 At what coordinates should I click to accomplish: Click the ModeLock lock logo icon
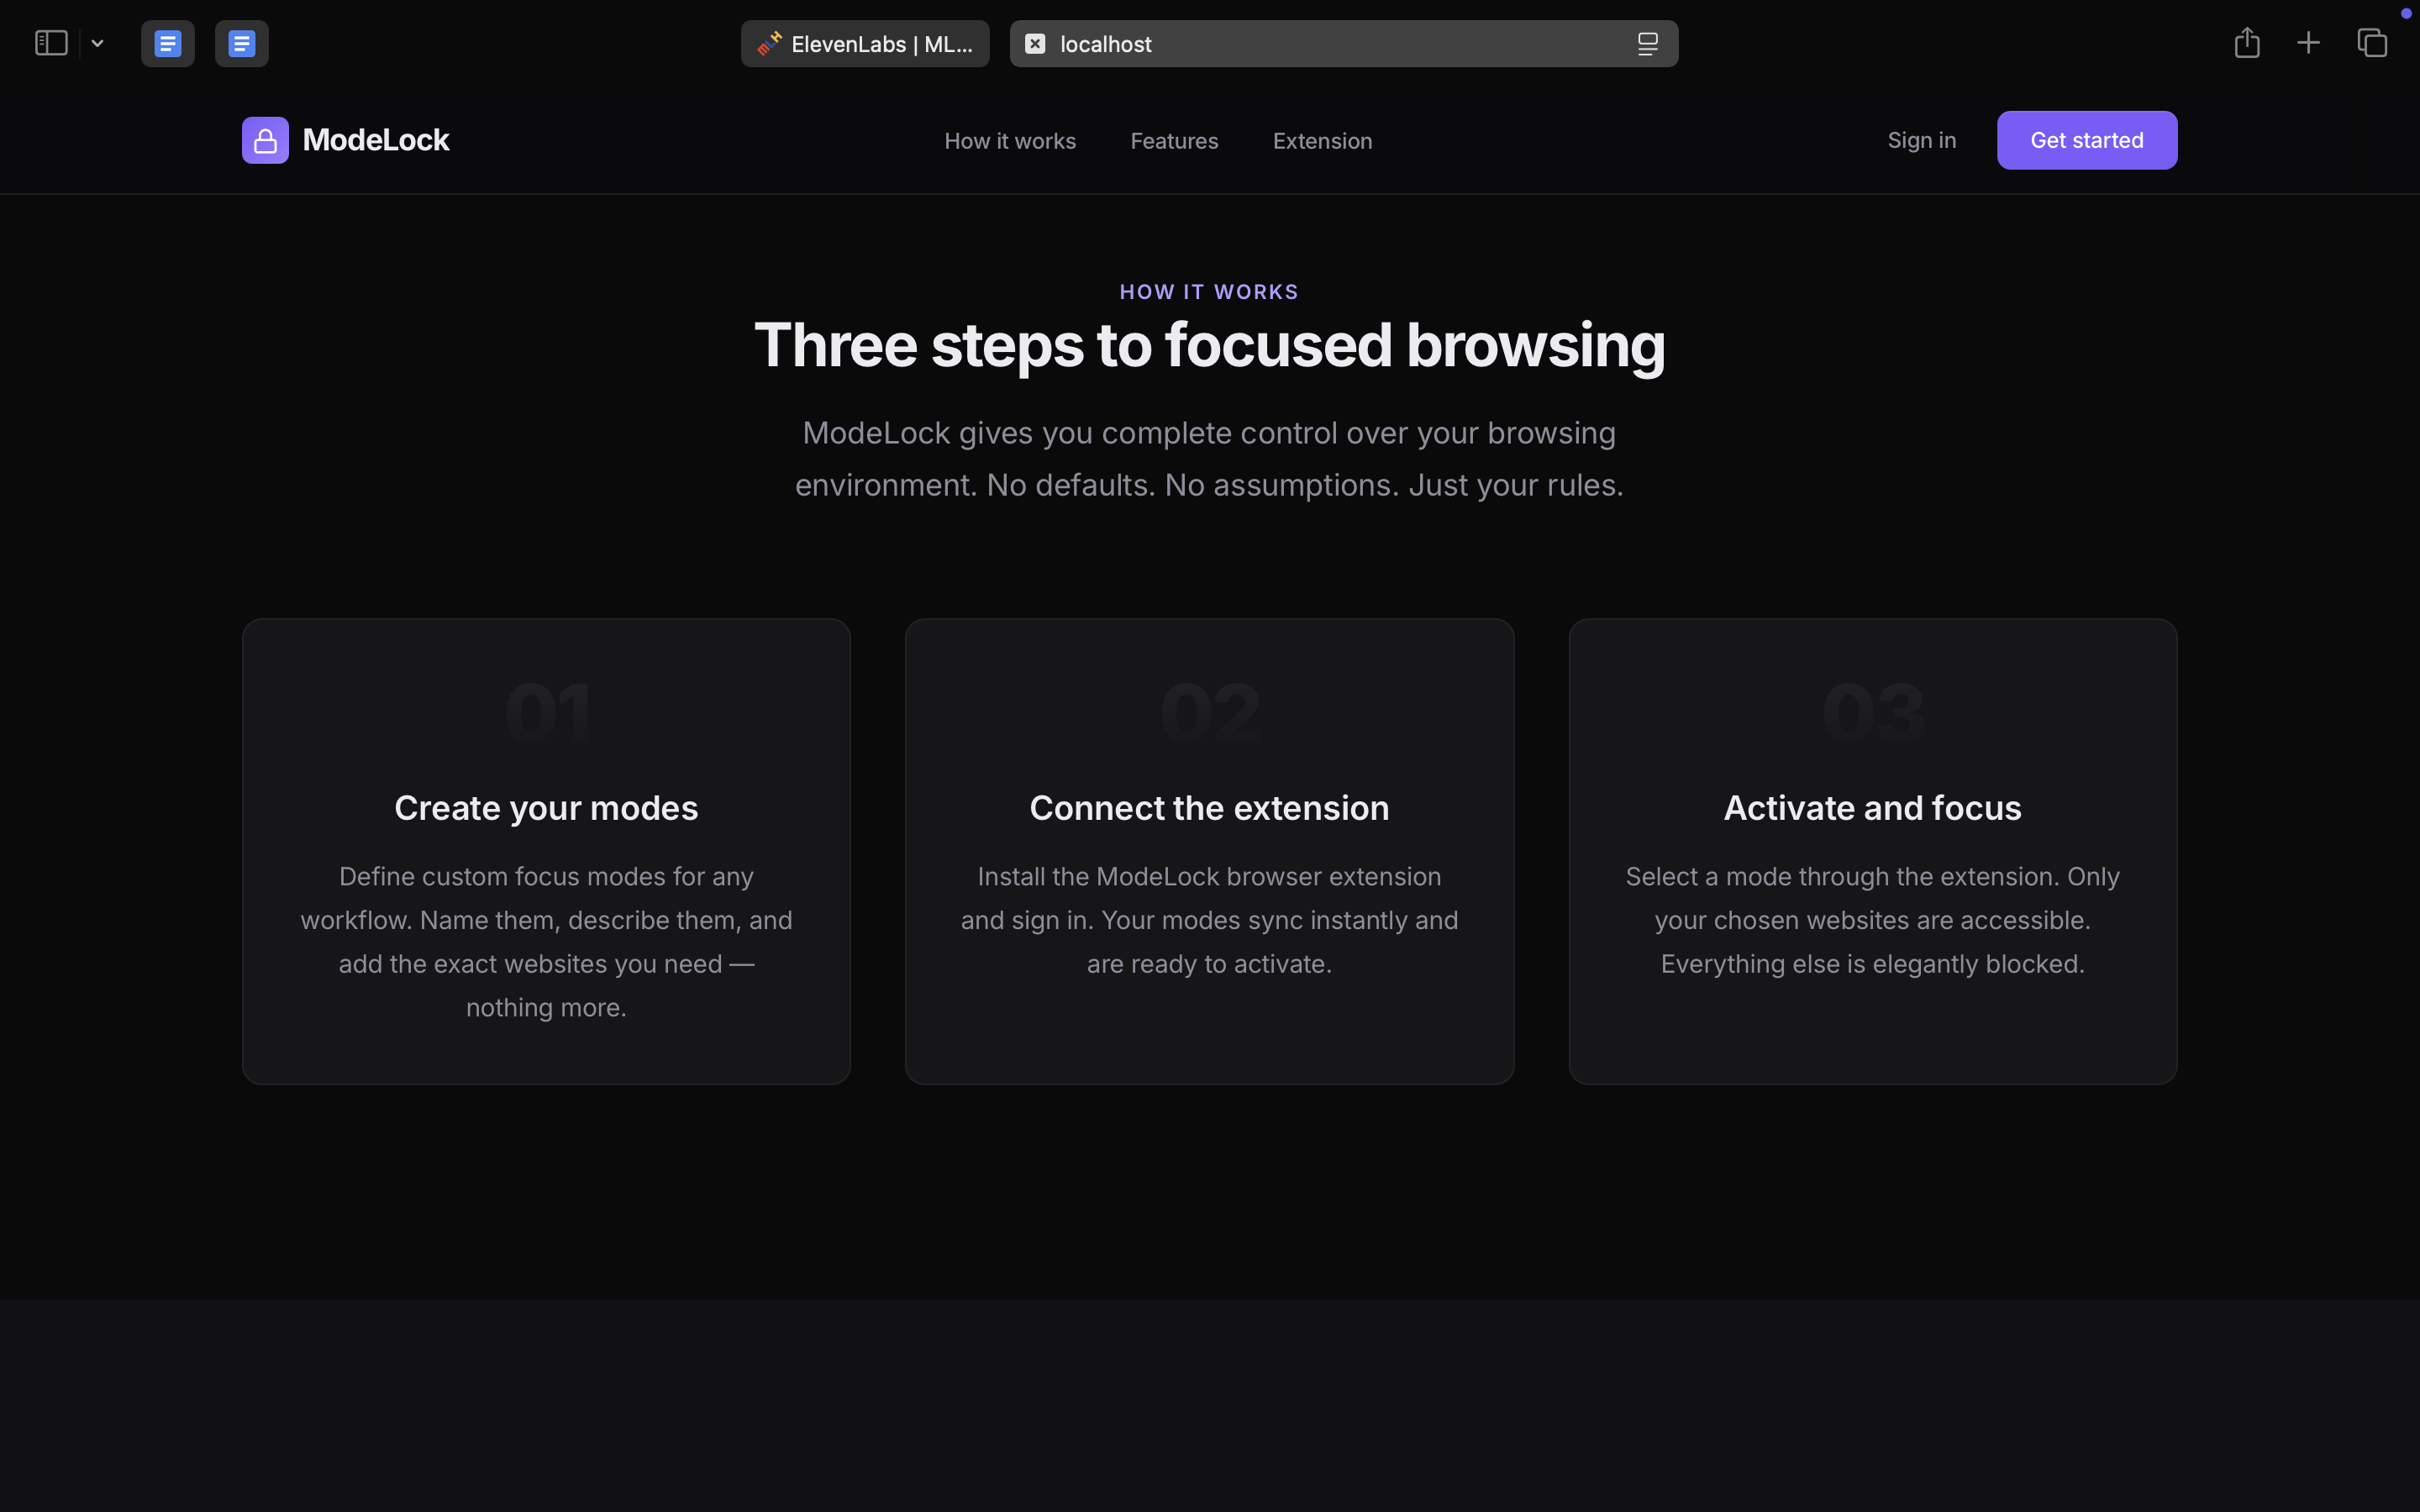click(x=265, y=141)
